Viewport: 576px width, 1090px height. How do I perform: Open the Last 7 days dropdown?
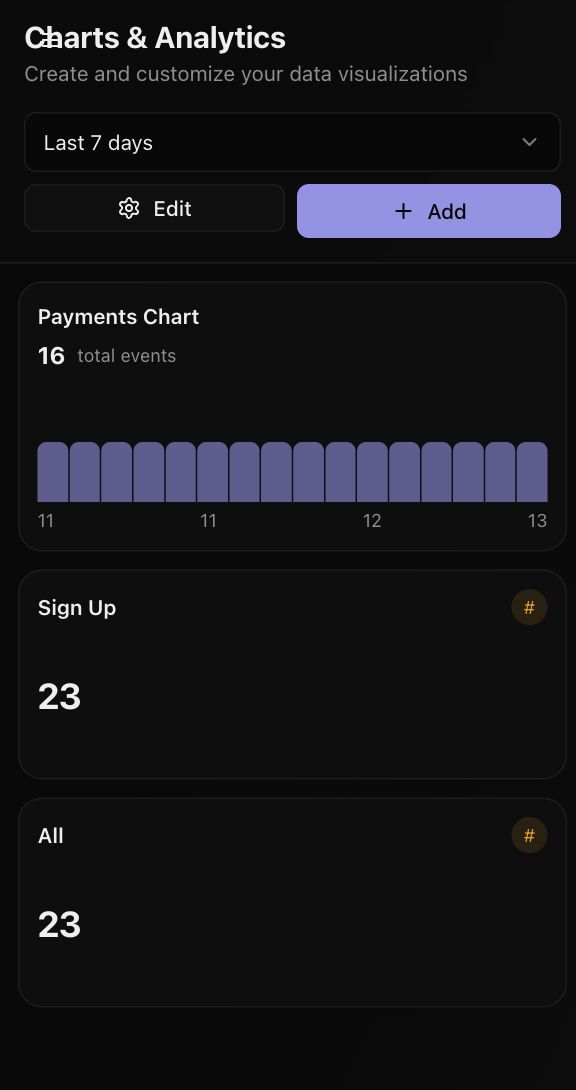[292, 142]
